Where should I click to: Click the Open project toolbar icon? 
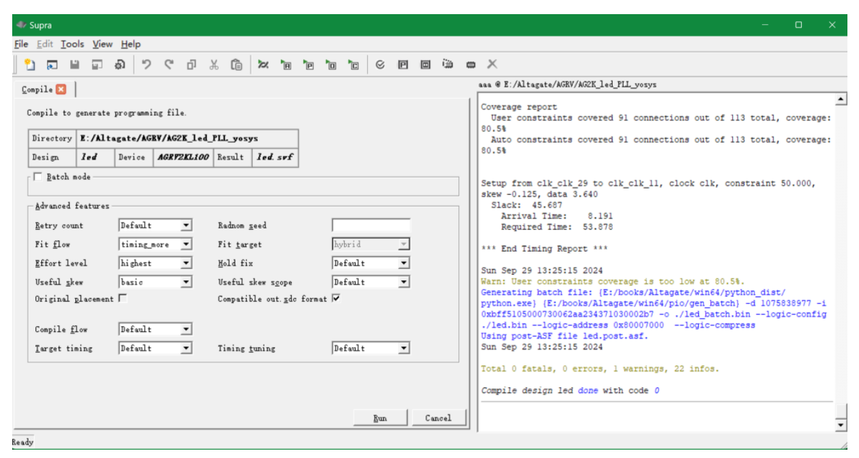(x=52, y=65)
